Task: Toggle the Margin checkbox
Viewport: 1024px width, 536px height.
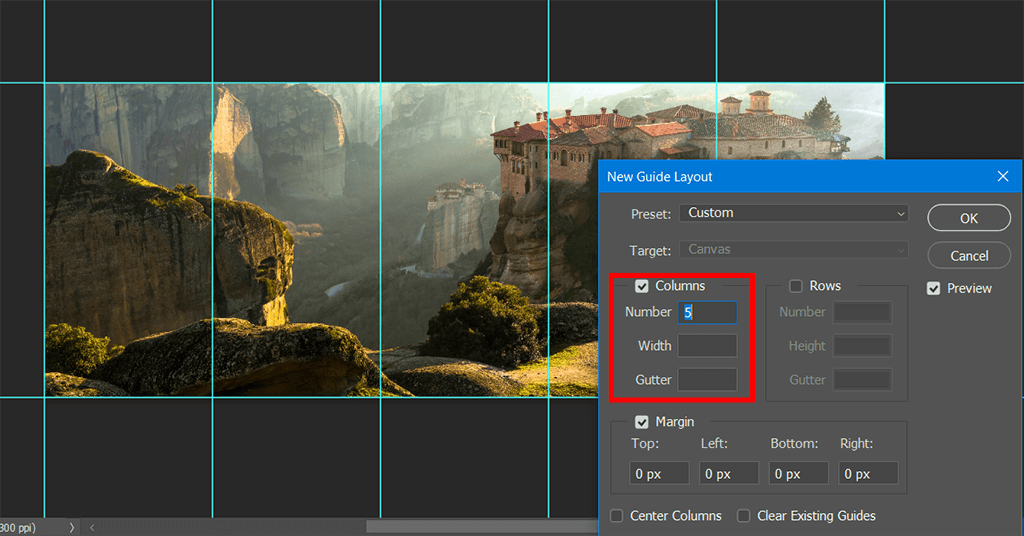Action: coord(642,422)
